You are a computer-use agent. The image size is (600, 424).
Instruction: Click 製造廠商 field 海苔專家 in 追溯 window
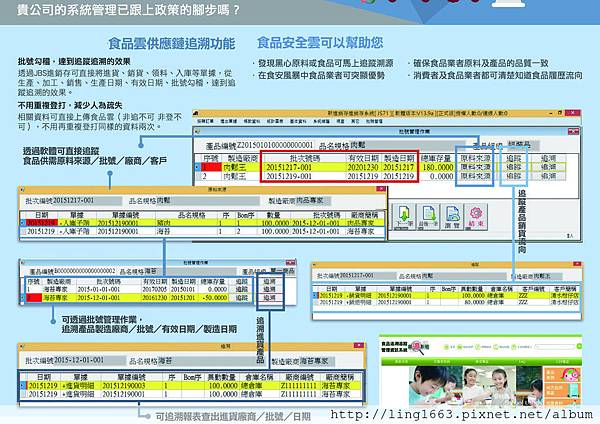coord(317,361)
